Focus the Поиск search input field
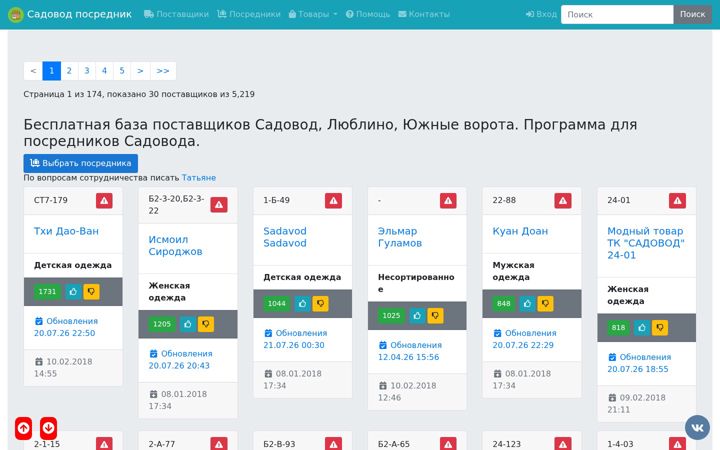The width and height of the screenshot is (720, 450). [x=617, y=14]
